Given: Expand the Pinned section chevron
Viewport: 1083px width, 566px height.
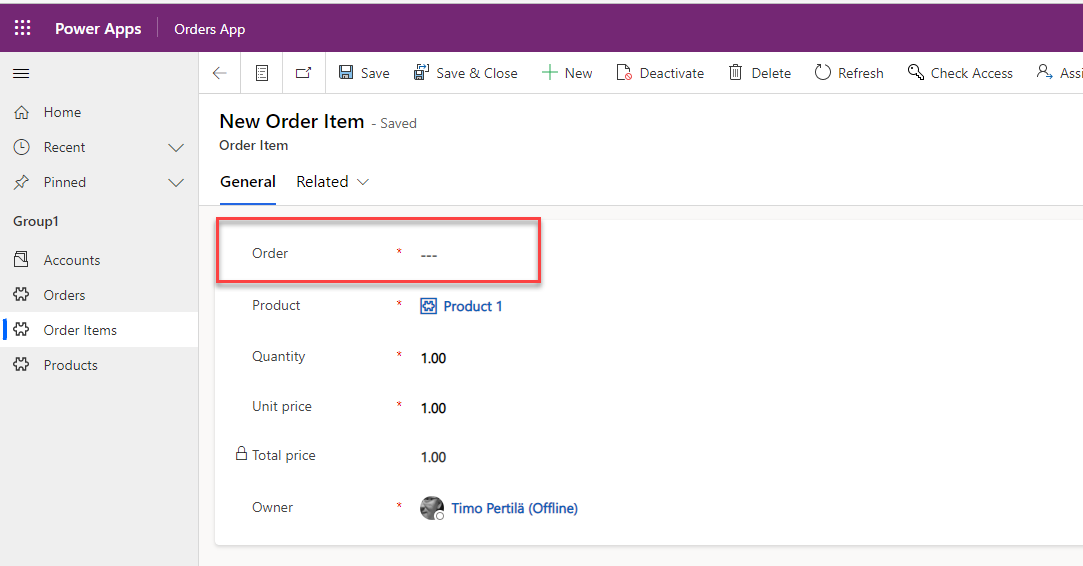Looking at the screenshot, I should pyautogui.click(x=176, y=183).
